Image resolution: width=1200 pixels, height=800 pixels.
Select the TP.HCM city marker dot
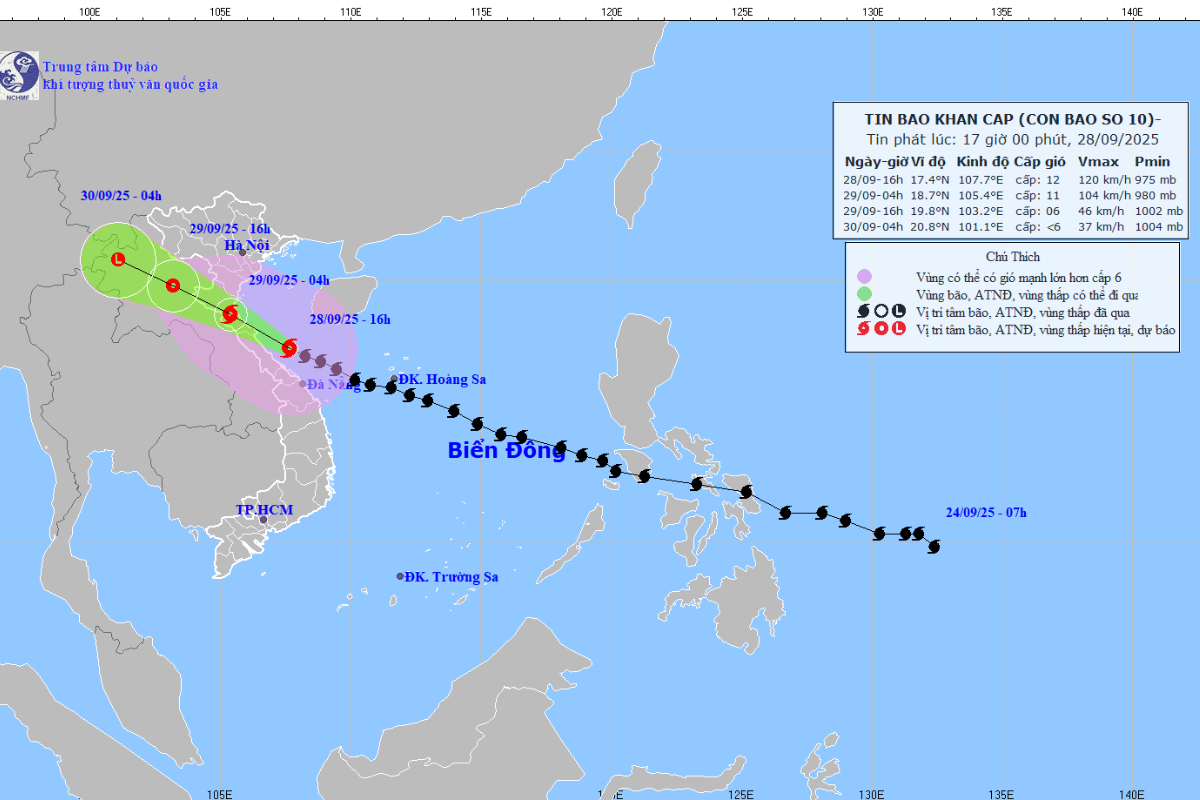[x=264, y=520]
